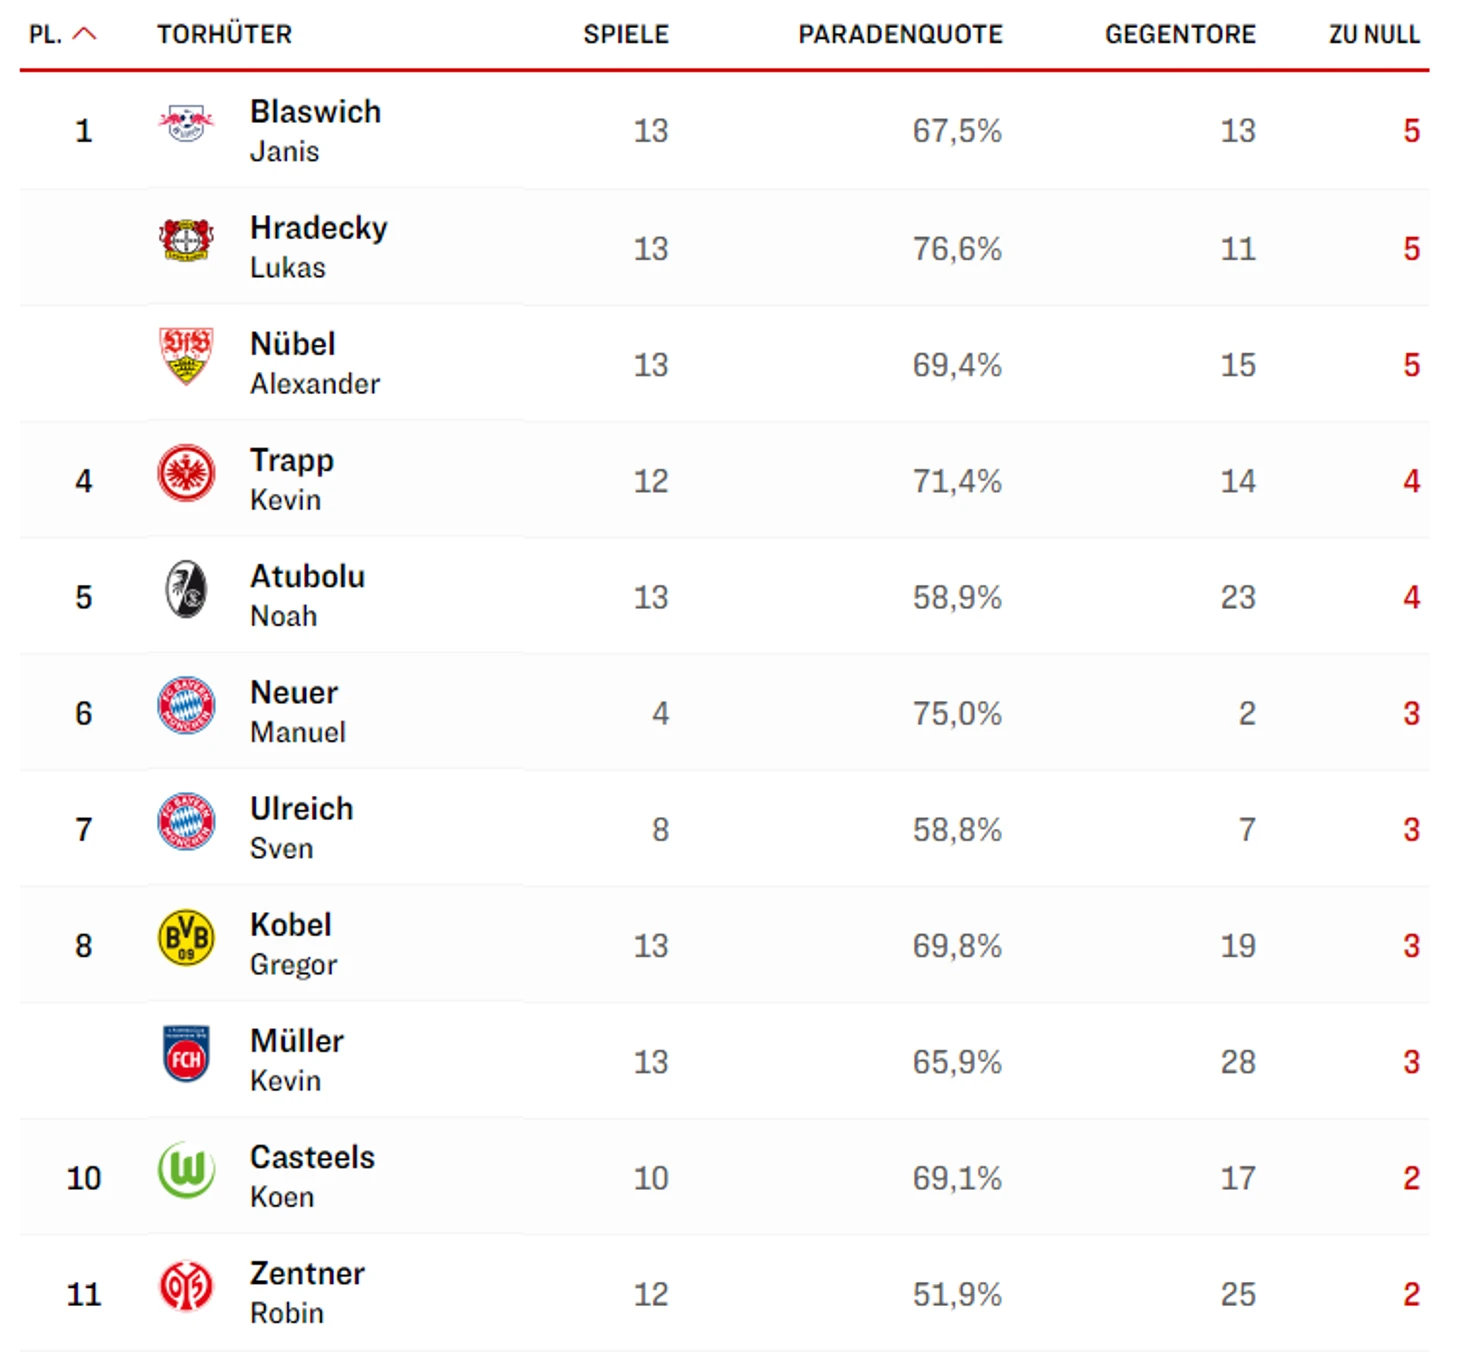Click the RB Leipzig club logo
Screen dimensions: 1460x1352
click(186, 125)
